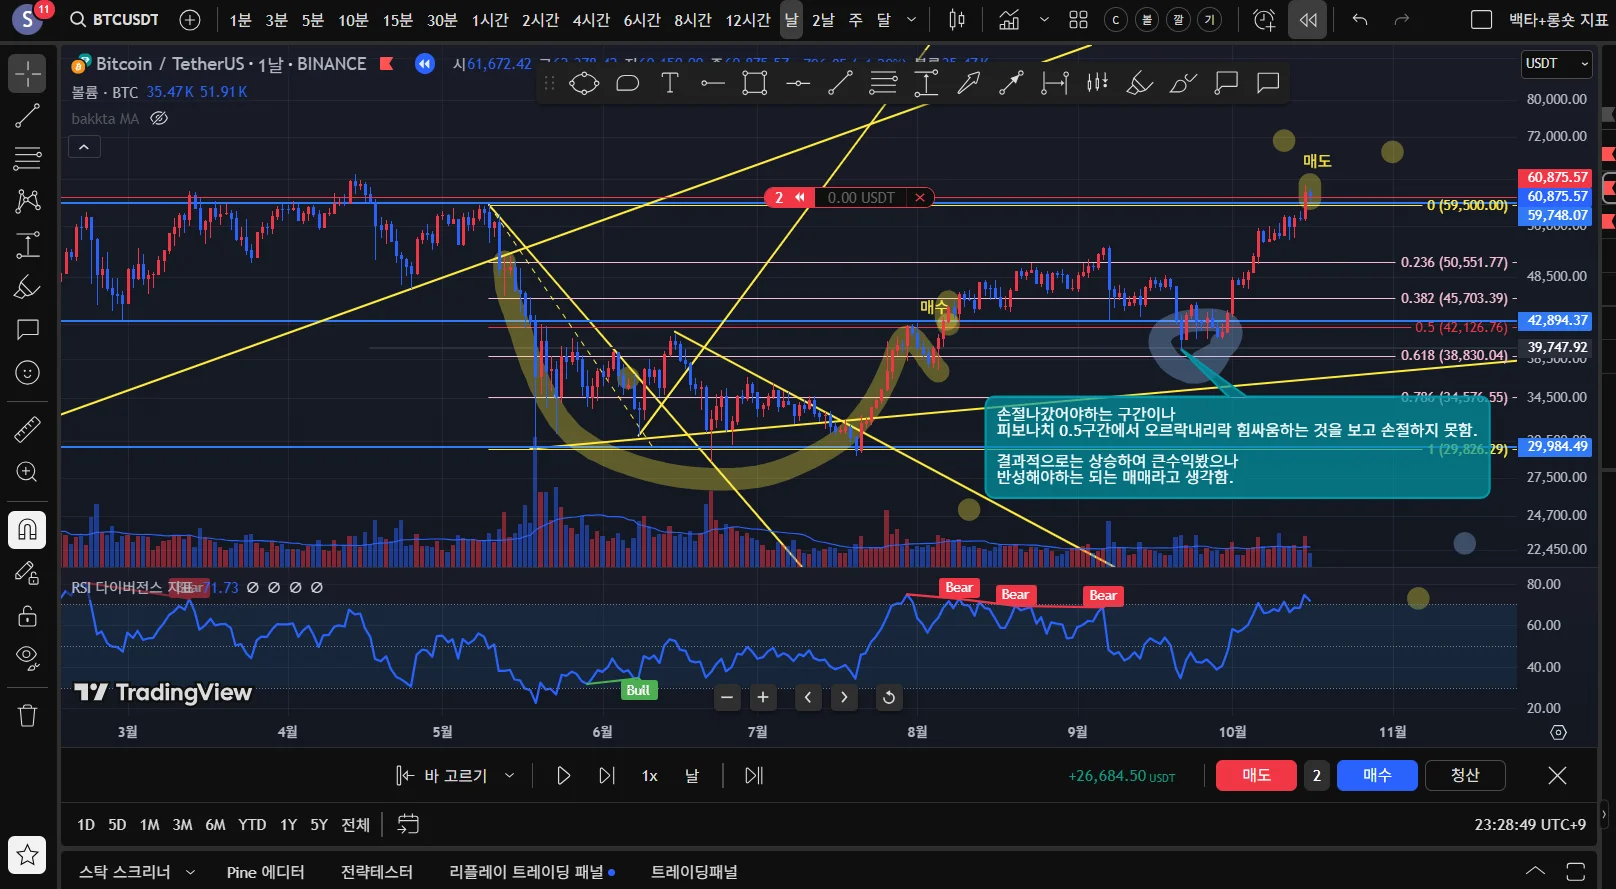Click the red 매도 sell button
1616x889 pixels.
[x=1256, y=775]
